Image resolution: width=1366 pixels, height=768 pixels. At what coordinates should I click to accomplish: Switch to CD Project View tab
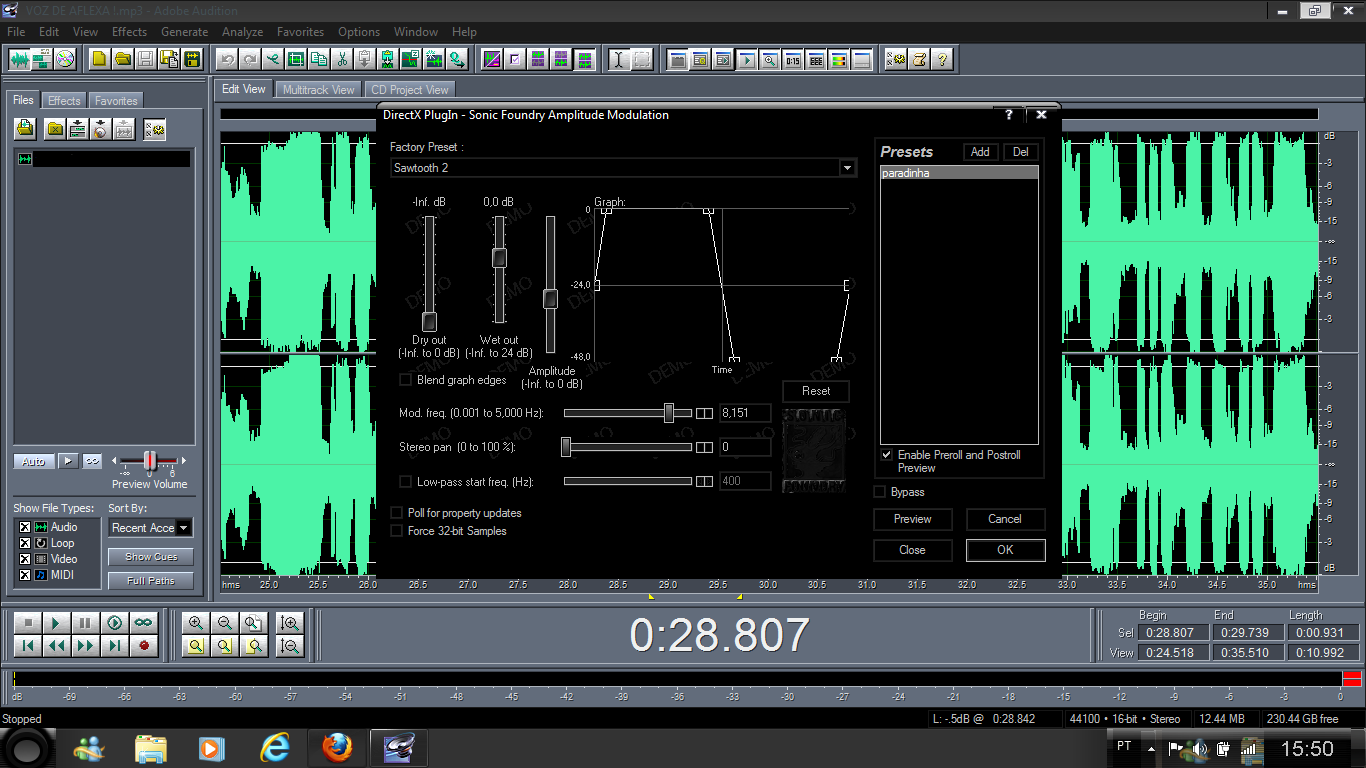point(410,89)
